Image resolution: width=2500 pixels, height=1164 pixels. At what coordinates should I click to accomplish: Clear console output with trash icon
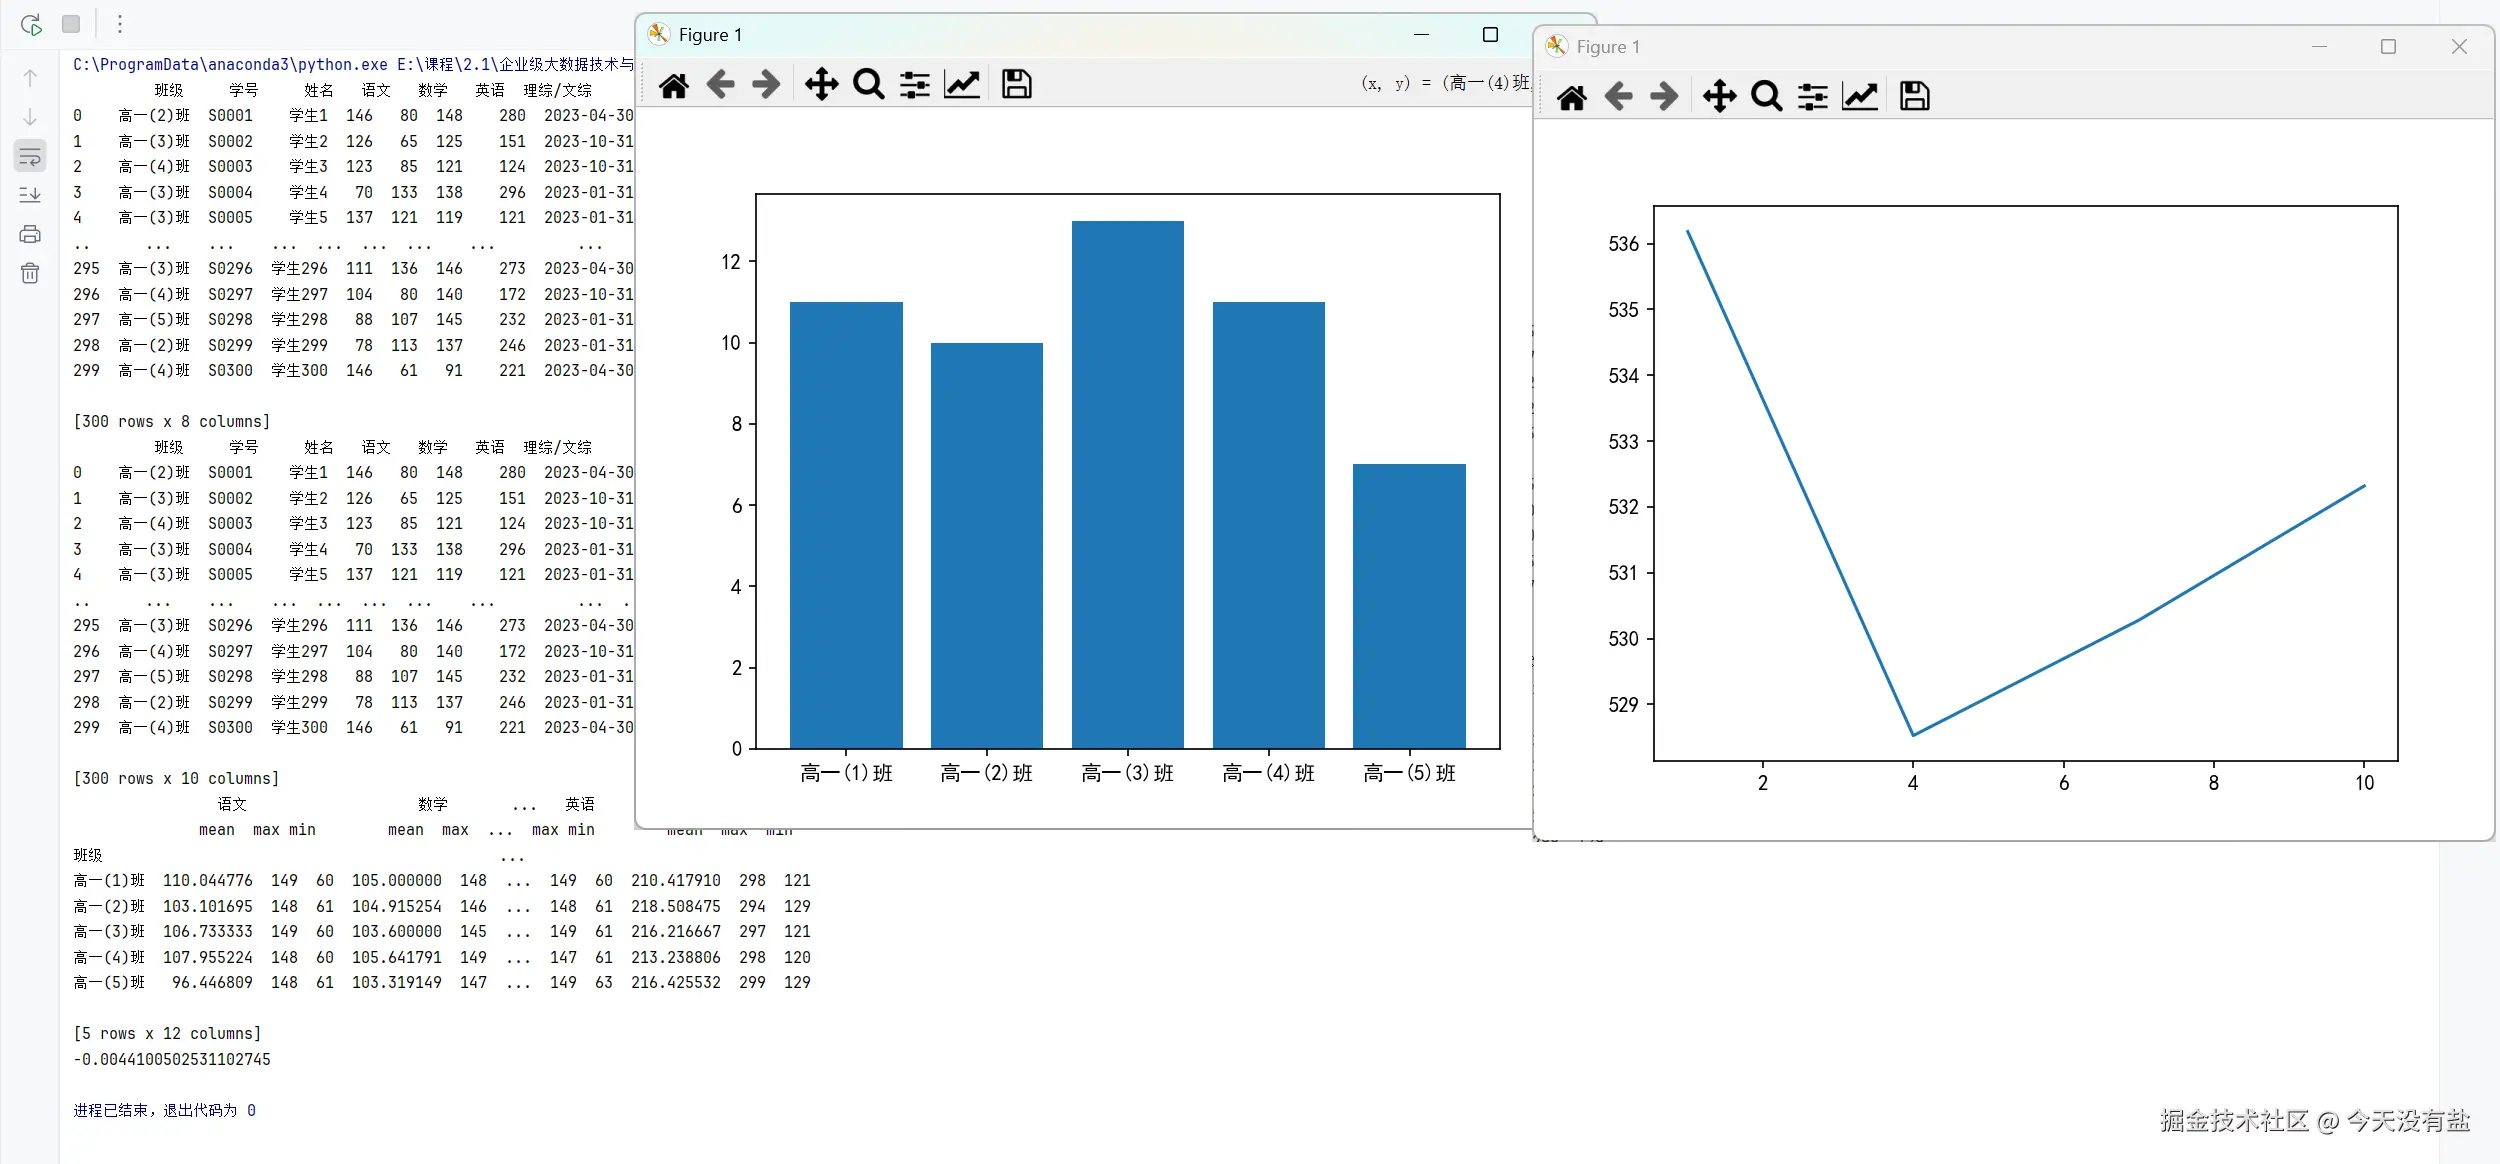click(30, 273)
